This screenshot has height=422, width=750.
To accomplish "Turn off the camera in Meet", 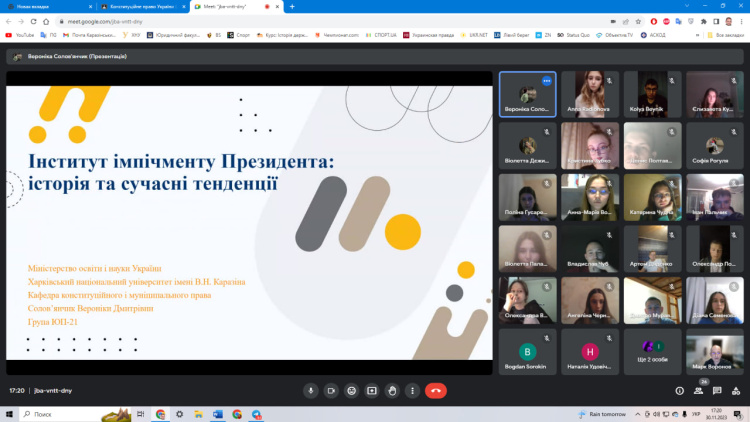I will (331, 391).
